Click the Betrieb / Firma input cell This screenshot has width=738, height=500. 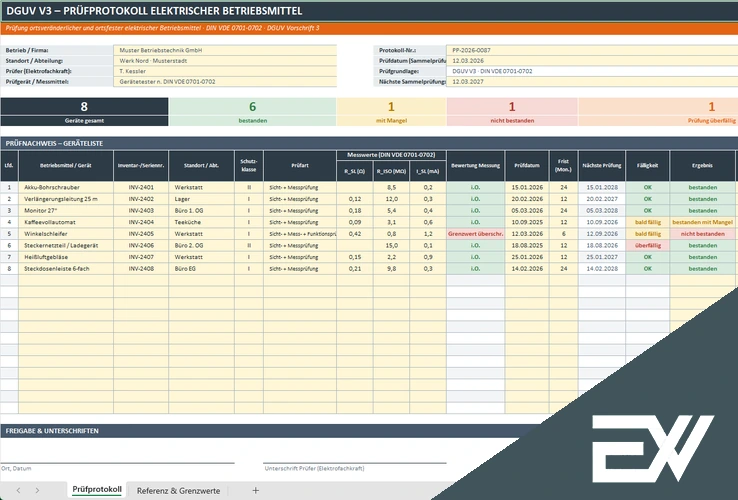pyautogui.click(x=225, y=50)
